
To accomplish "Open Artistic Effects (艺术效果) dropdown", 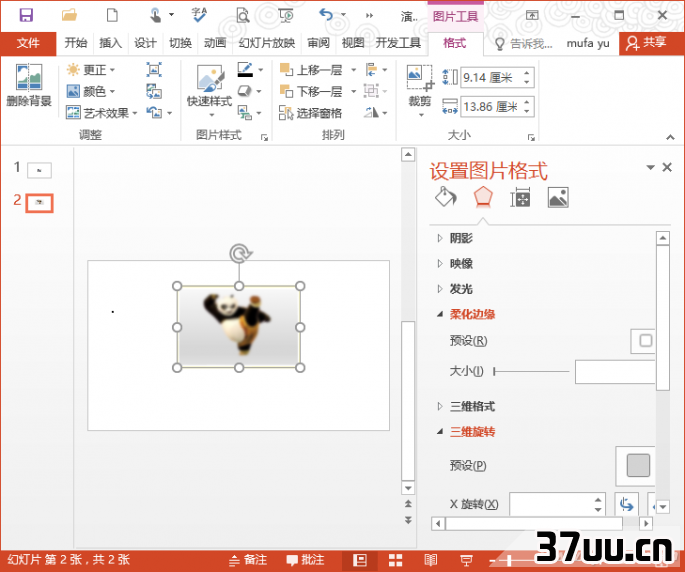I will tap(102, 113).
